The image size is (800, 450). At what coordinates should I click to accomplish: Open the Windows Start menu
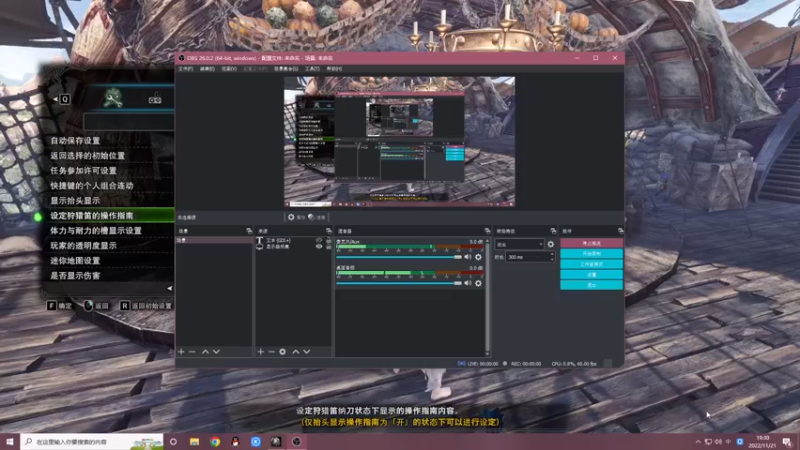coord(10,442)
